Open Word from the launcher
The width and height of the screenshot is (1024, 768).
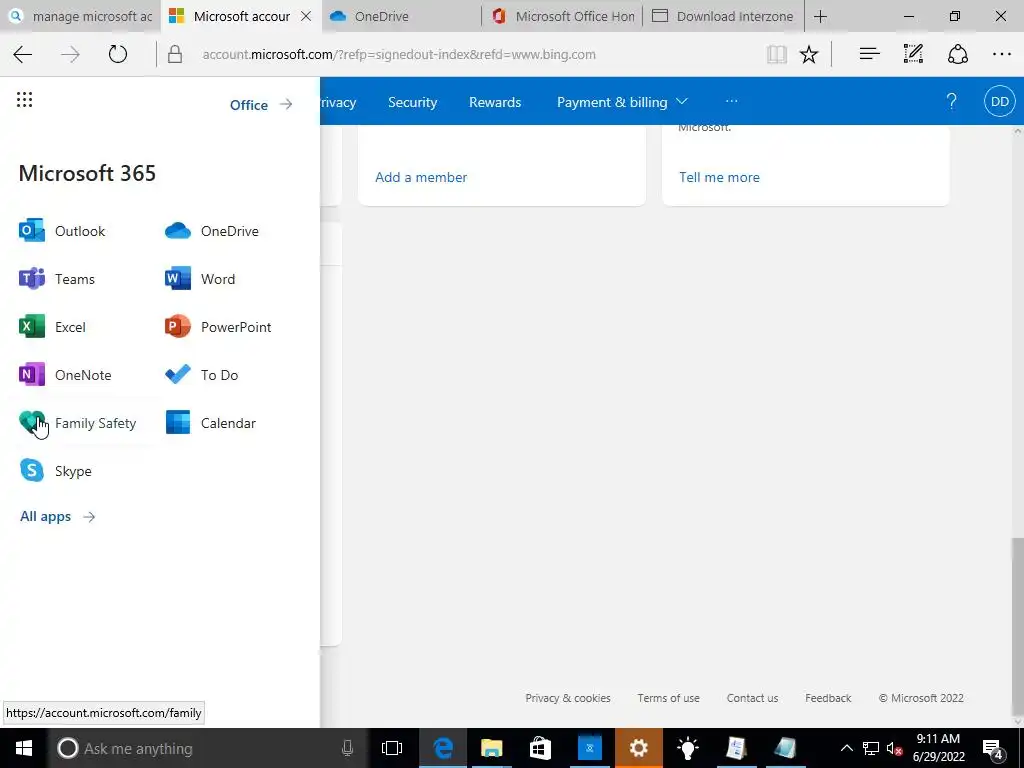click(200, 279)
